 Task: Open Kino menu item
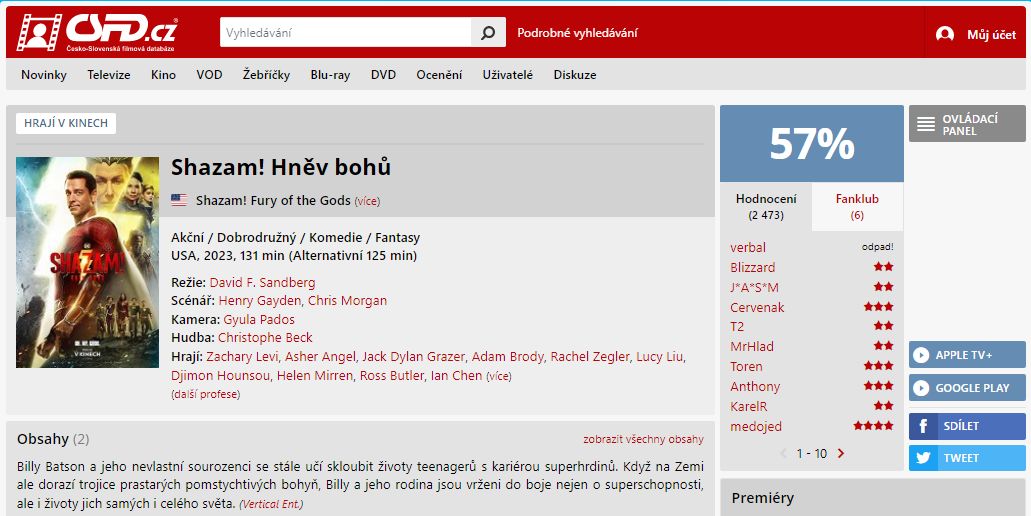click(x=163, y=75)
